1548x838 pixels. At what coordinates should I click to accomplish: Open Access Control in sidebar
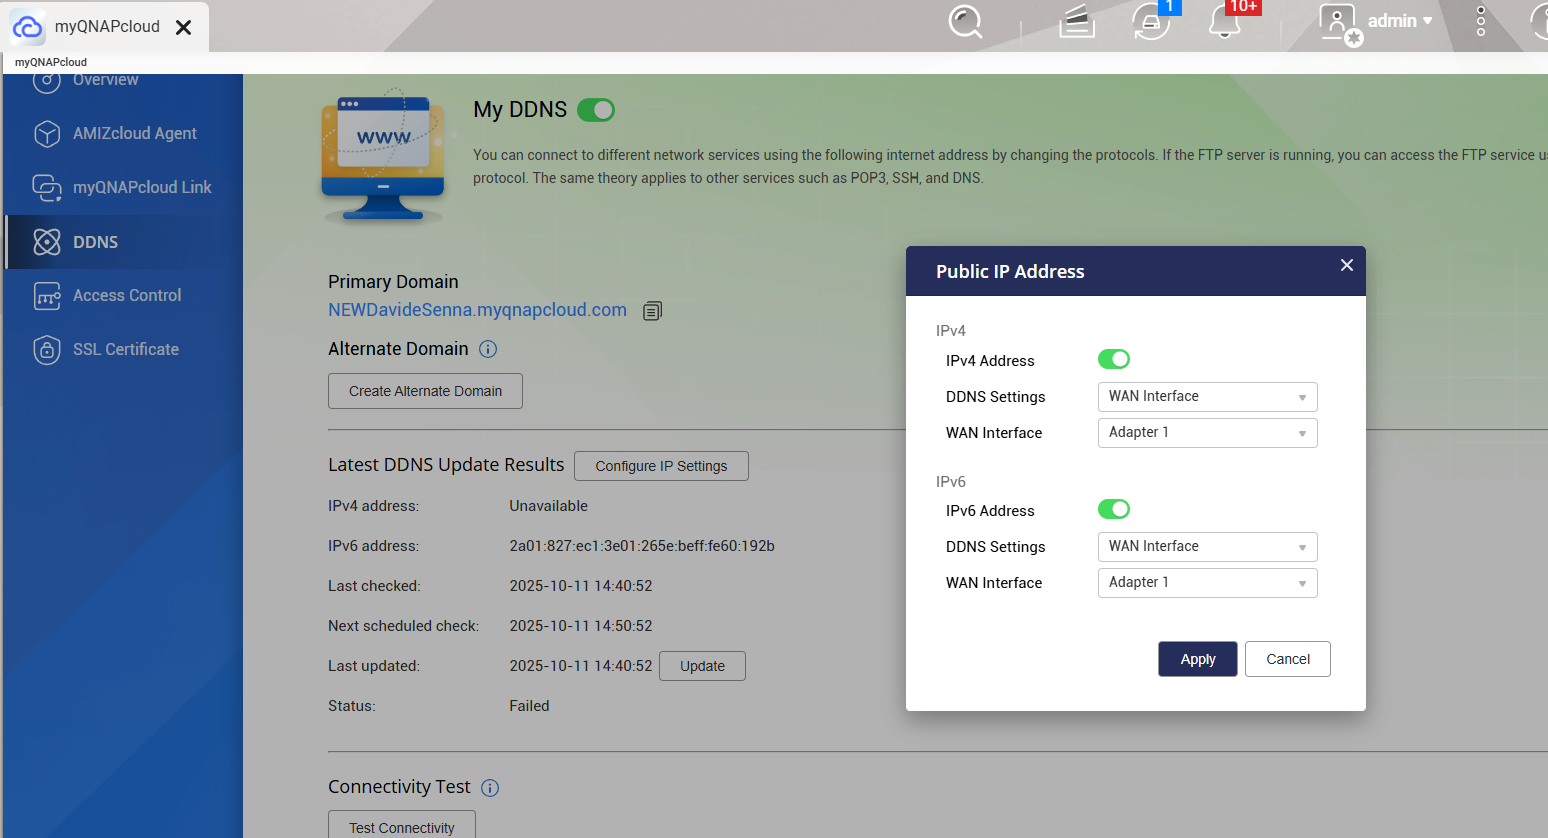coord(126,296)
